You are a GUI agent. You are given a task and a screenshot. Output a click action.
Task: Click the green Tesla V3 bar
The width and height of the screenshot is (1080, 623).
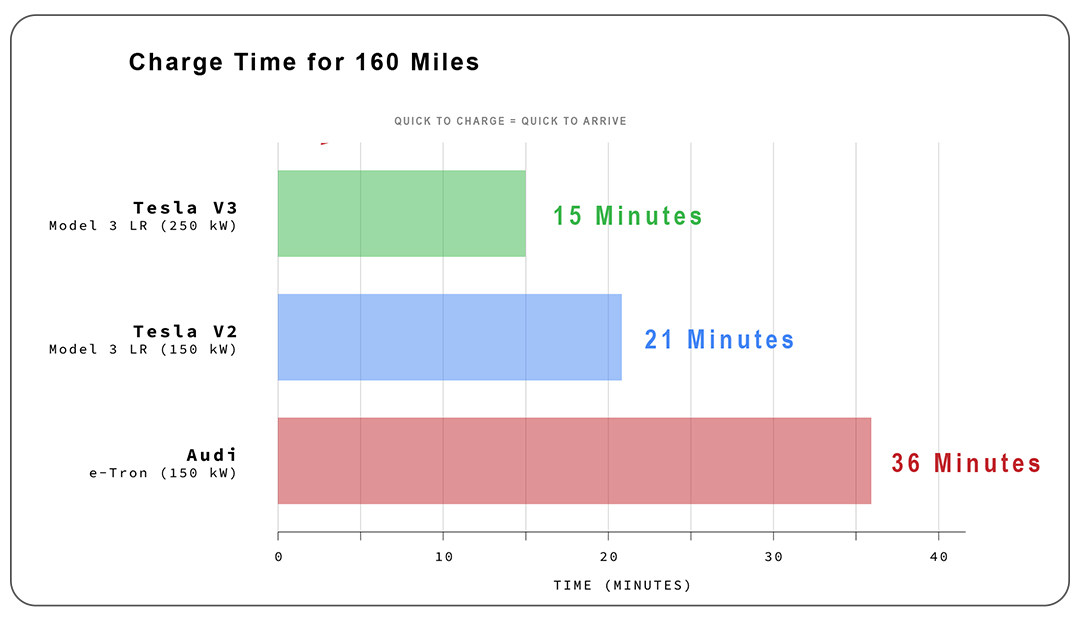[401, 213]
